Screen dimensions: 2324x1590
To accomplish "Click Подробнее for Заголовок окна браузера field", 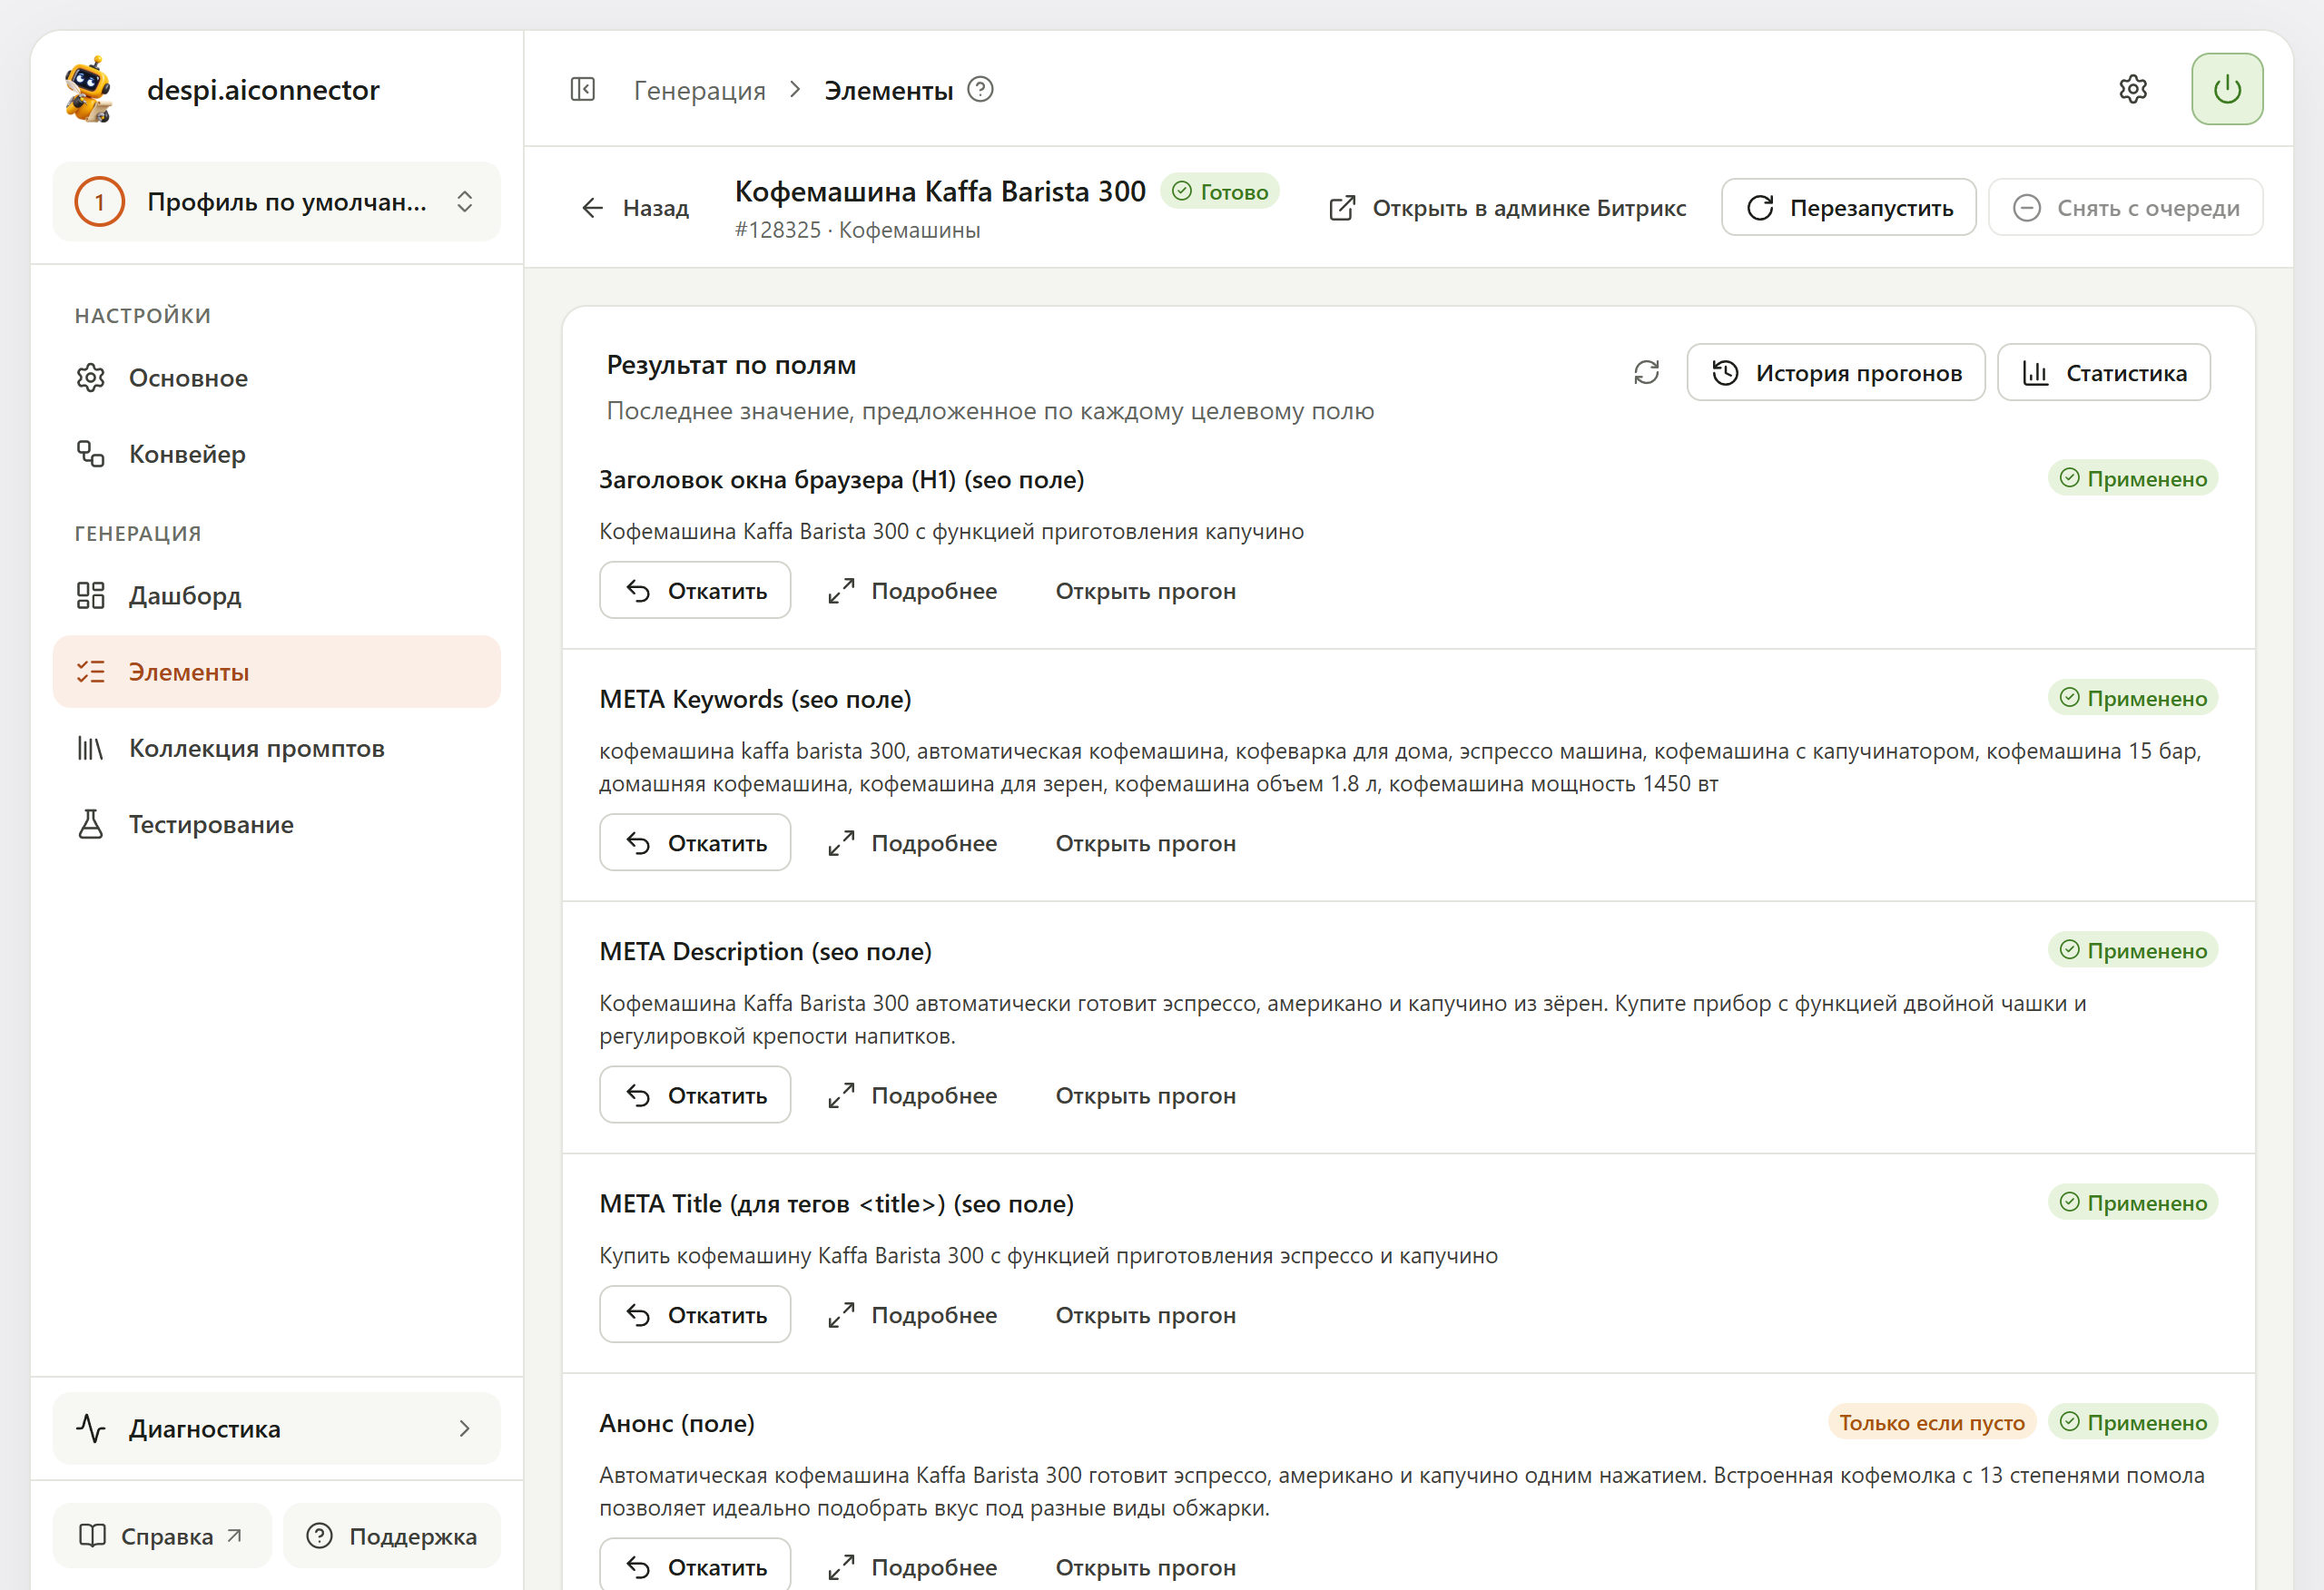I will coord(912,591).
